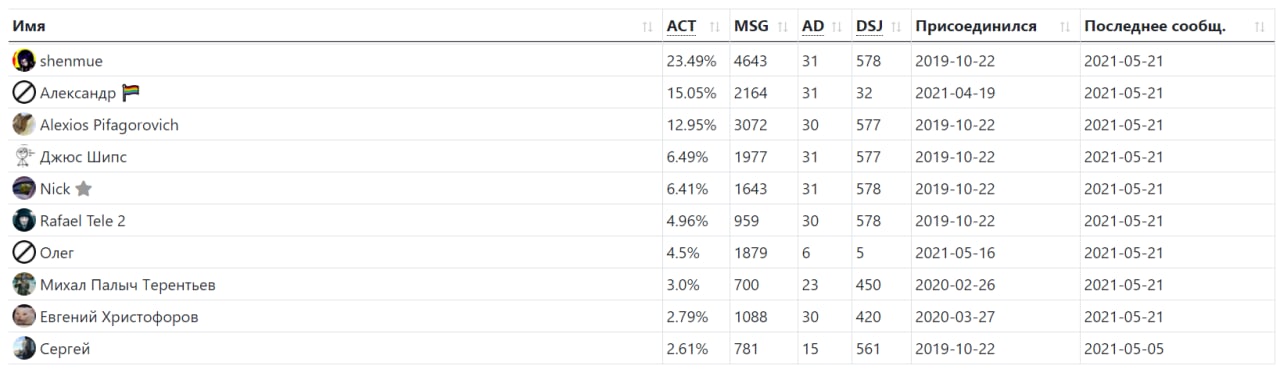The image size is (1280, 376).
Task: Click the Последнее сообщ. column header
Action: pyautogui.click(x=1155, y=26)
